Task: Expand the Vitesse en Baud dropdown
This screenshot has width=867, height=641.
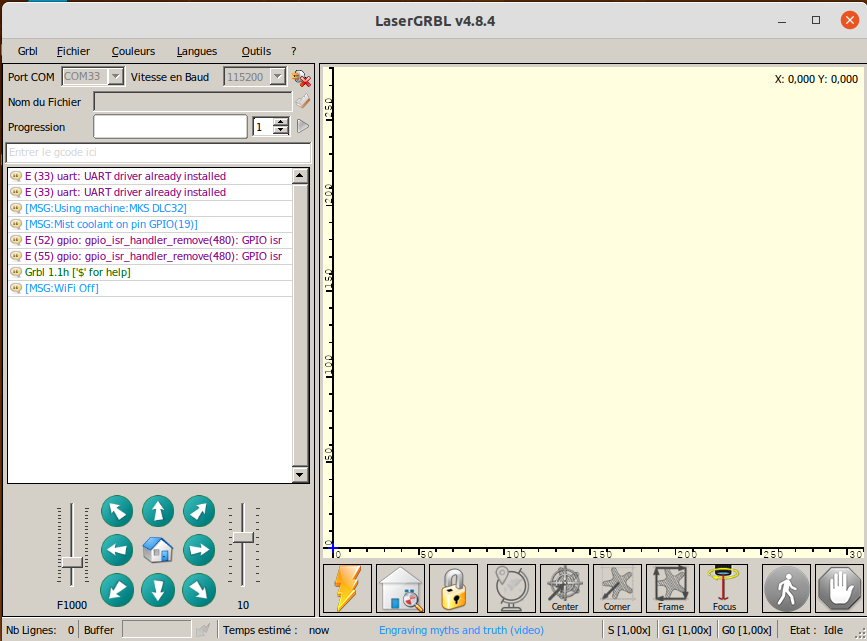Action: coord(278,76)
